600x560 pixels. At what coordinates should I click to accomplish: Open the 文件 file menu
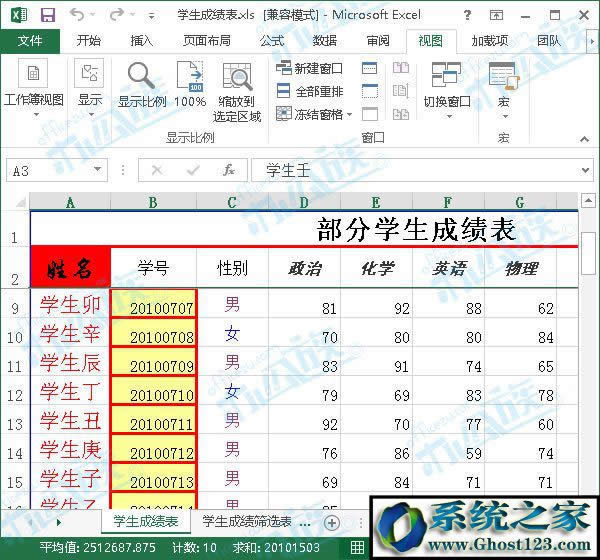point(30,40)
